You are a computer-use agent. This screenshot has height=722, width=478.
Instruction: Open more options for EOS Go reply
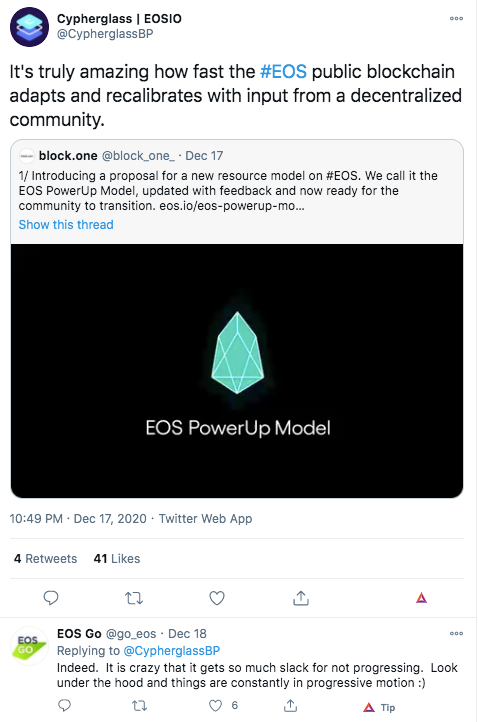[456, 634]
